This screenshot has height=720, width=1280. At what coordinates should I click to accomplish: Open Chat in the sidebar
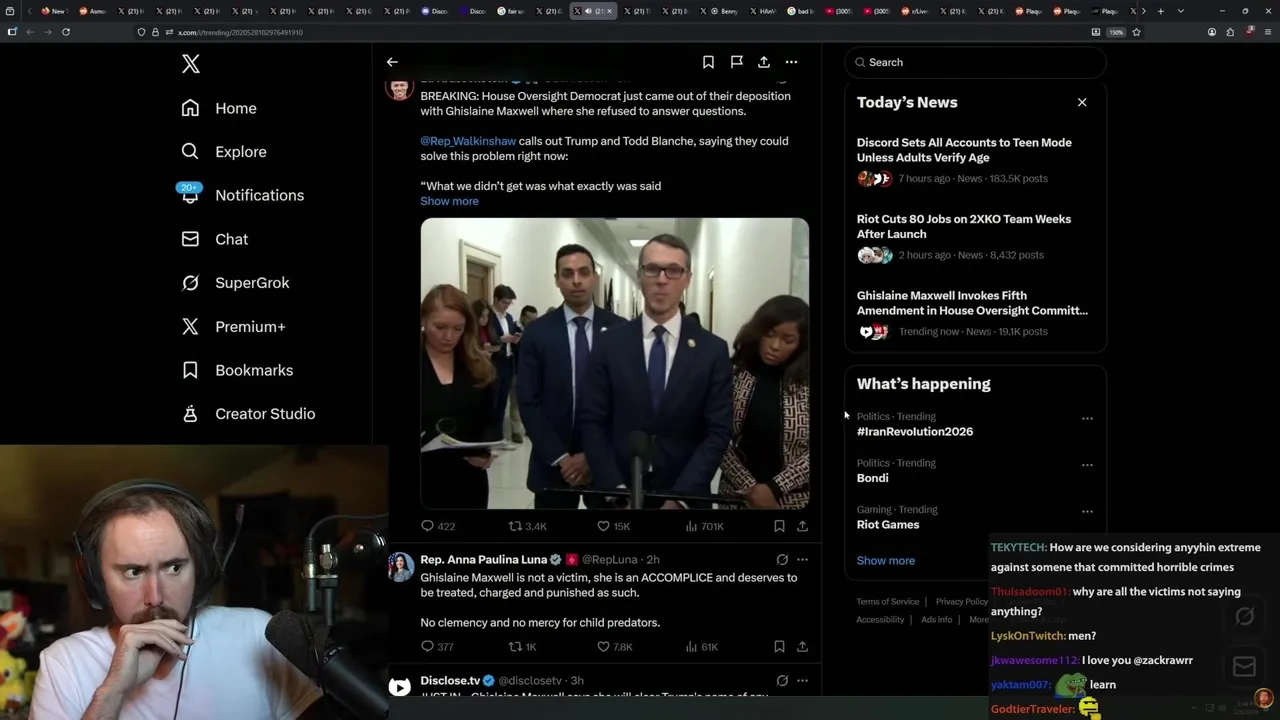[x=214, y=239]
